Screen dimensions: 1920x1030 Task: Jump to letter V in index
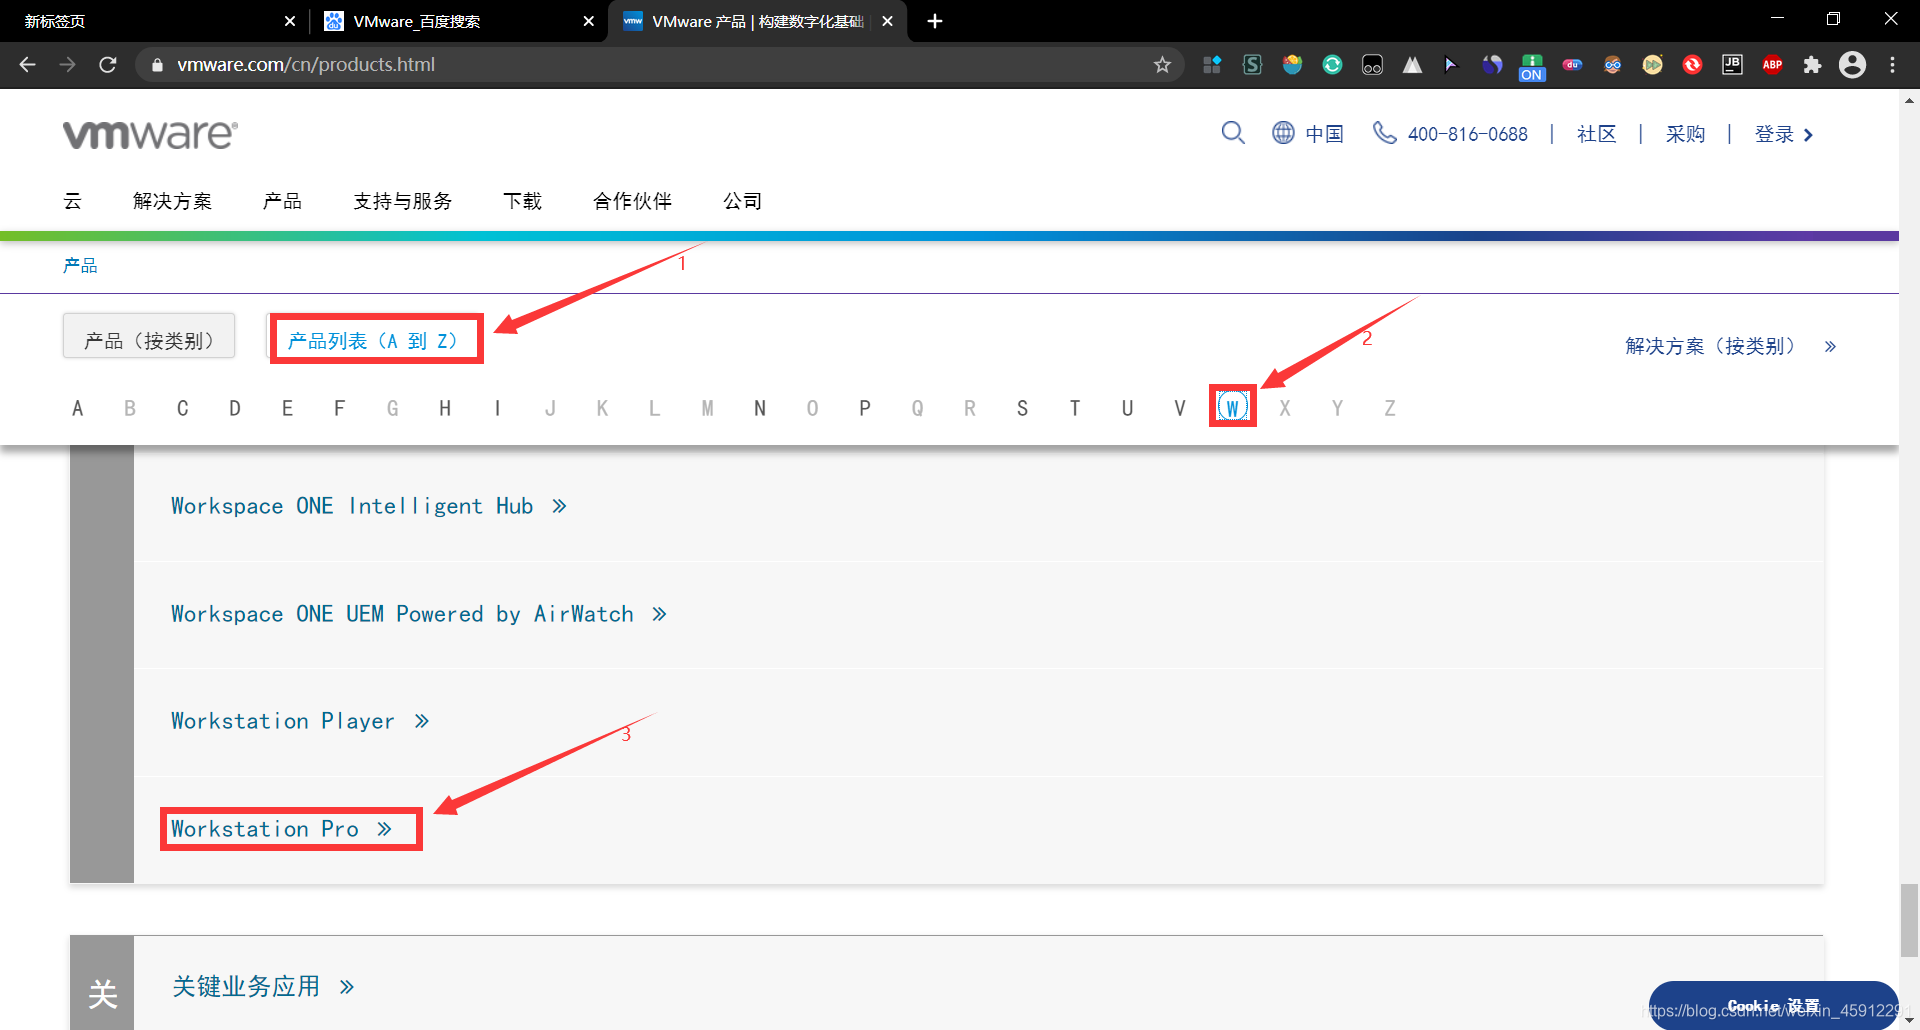(x=1180, y=408)
